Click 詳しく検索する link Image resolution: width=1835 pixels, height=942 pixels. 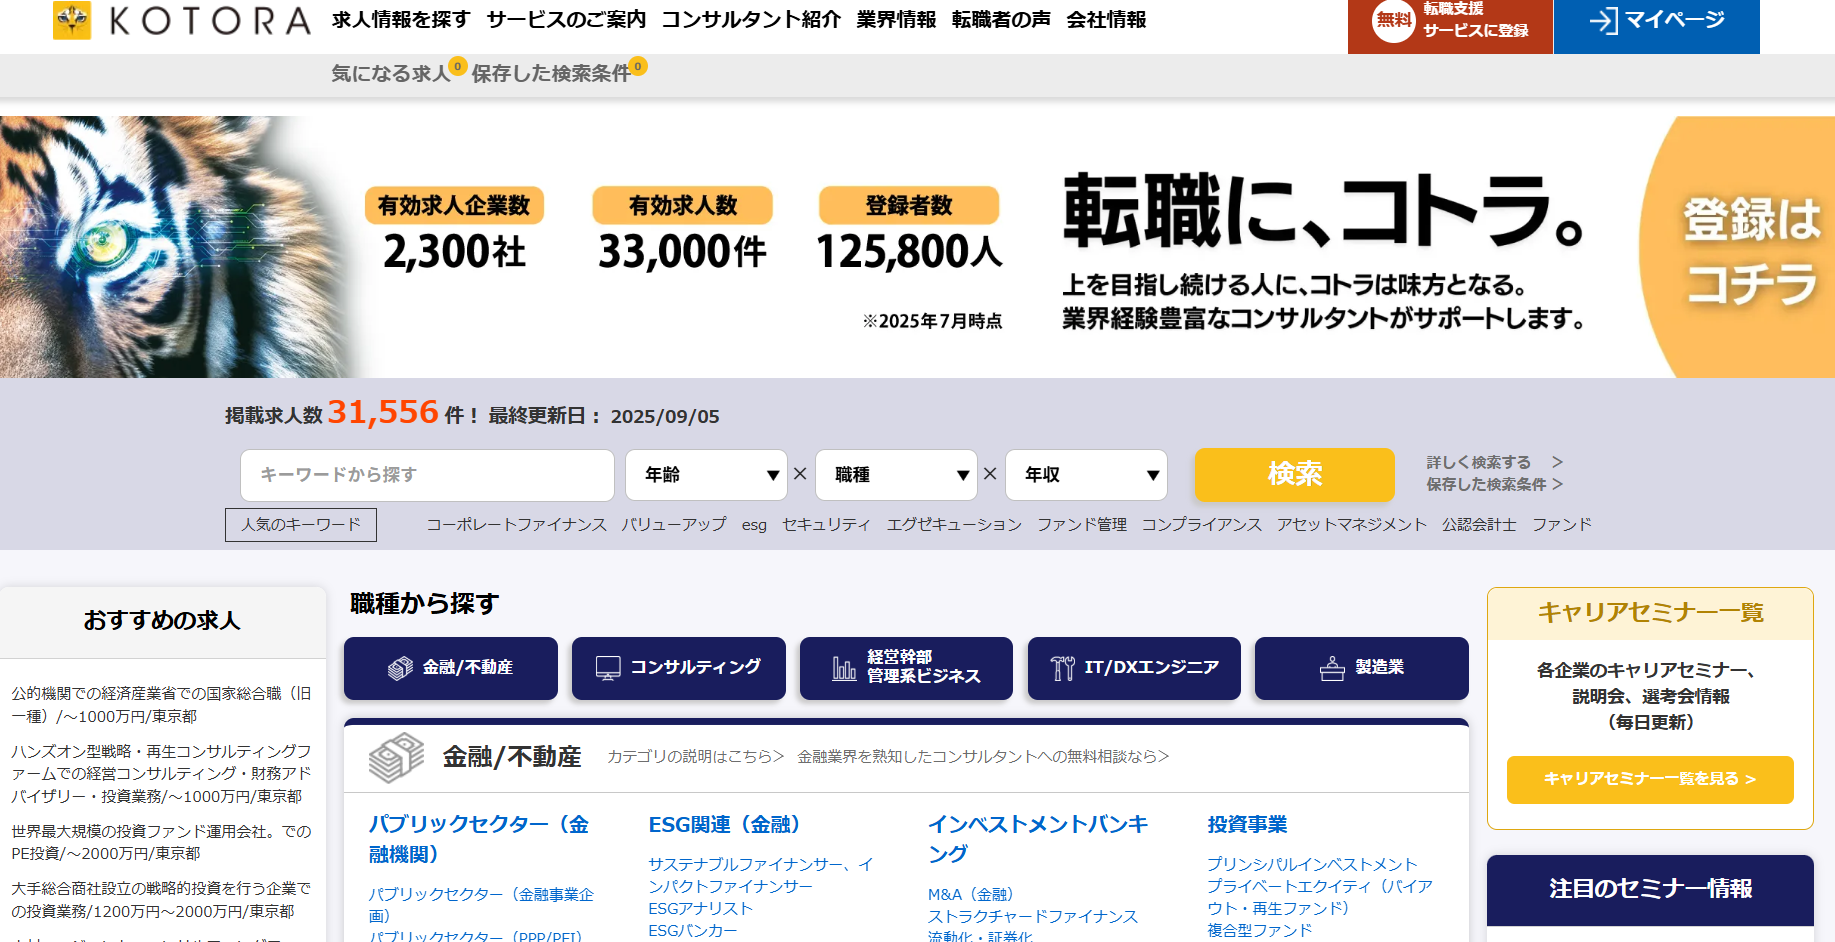point(1494,462)
